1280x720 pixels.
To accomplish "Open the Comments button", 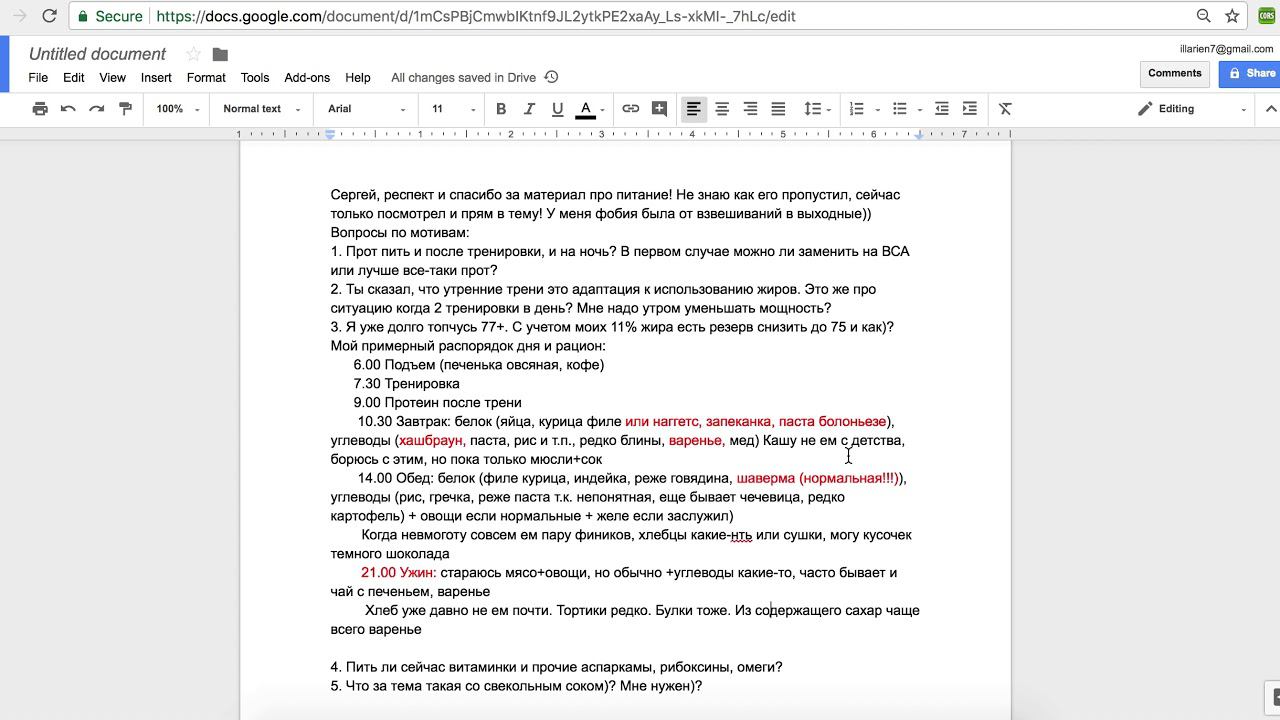I will click(x=1174, y=73).
